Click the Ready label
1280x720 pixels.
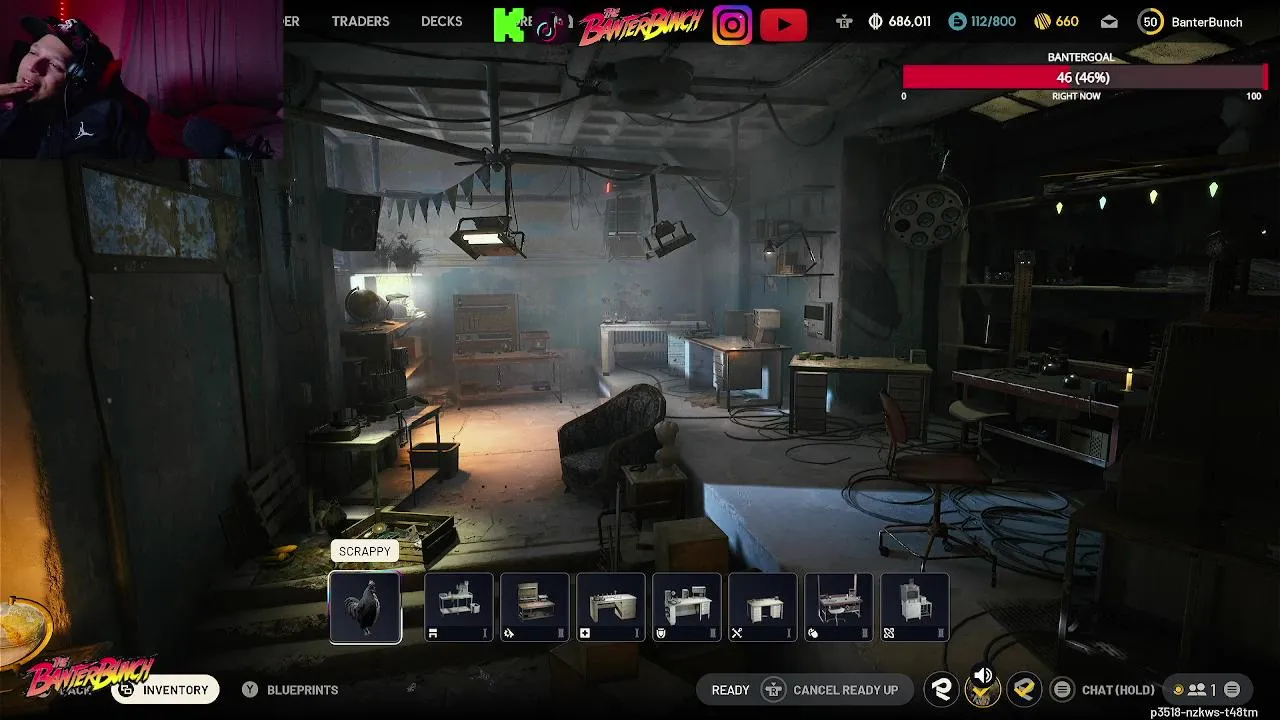tap(730, 690)
